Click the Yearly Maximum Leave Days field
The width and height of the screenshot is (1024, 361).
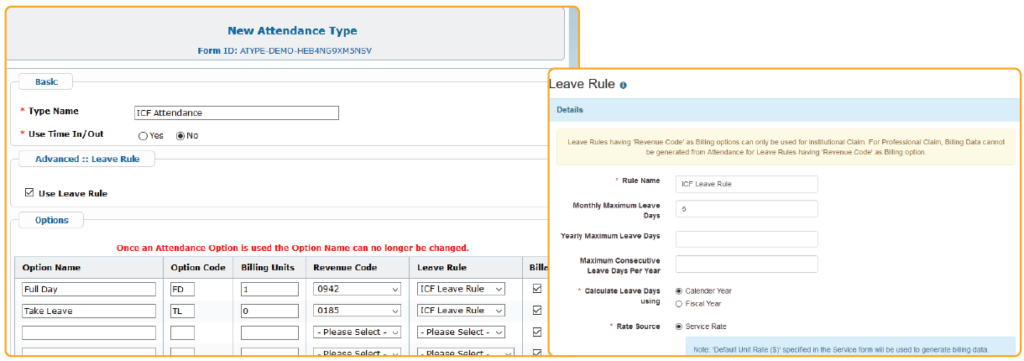[x=746, y=239]
